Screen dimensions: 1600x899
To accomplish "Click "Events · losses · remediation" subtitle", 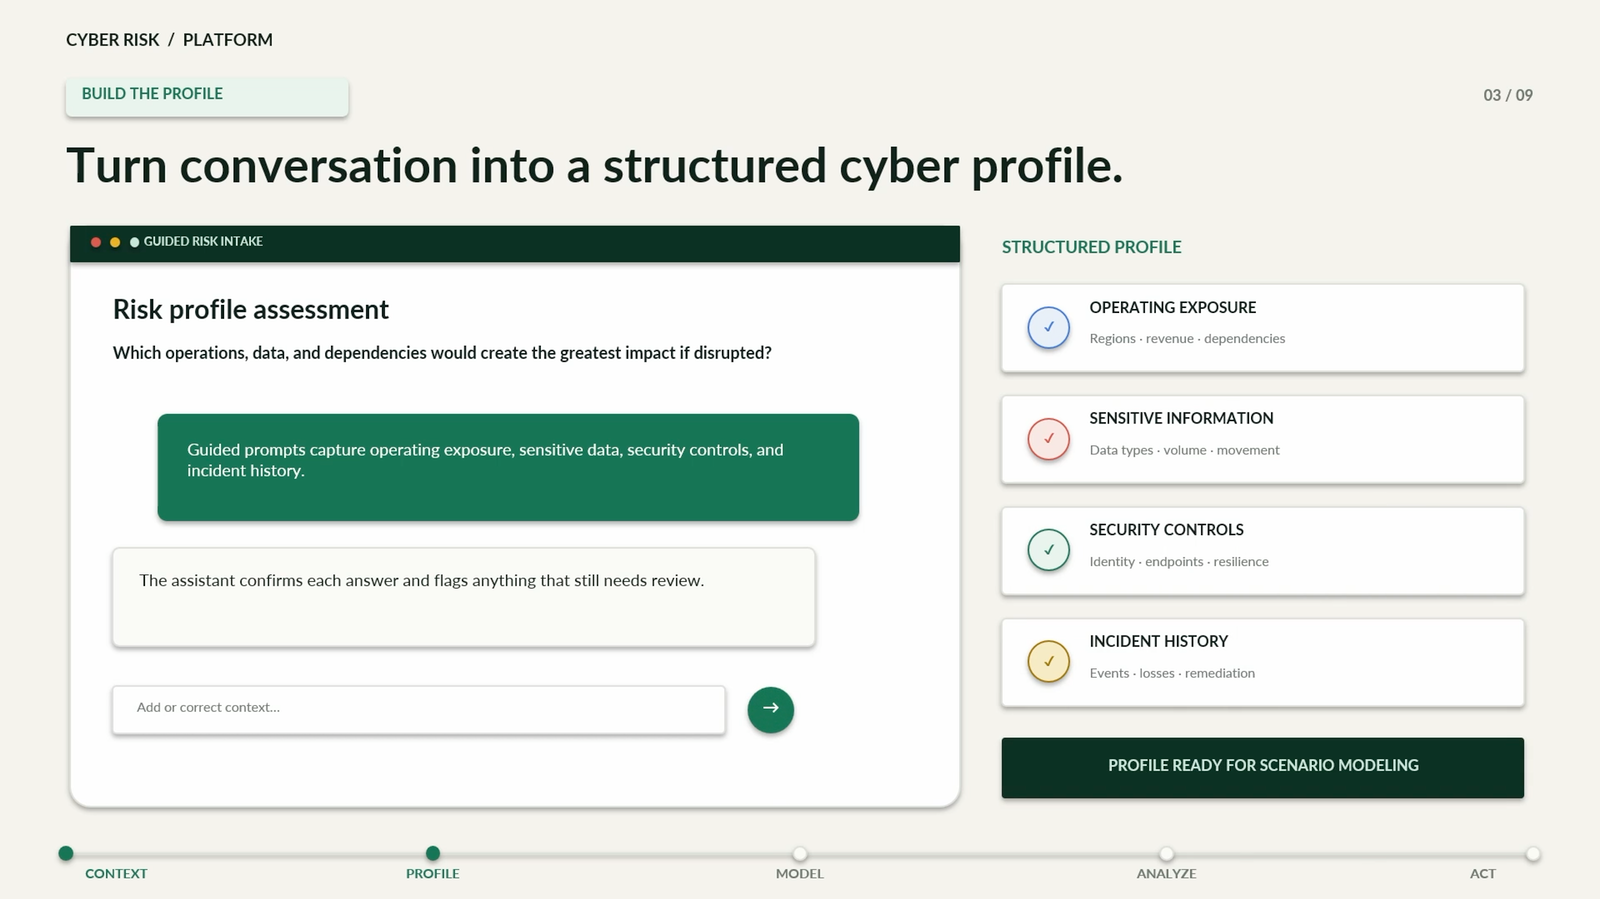I will pyautogui.click(x=1172, y=674).
